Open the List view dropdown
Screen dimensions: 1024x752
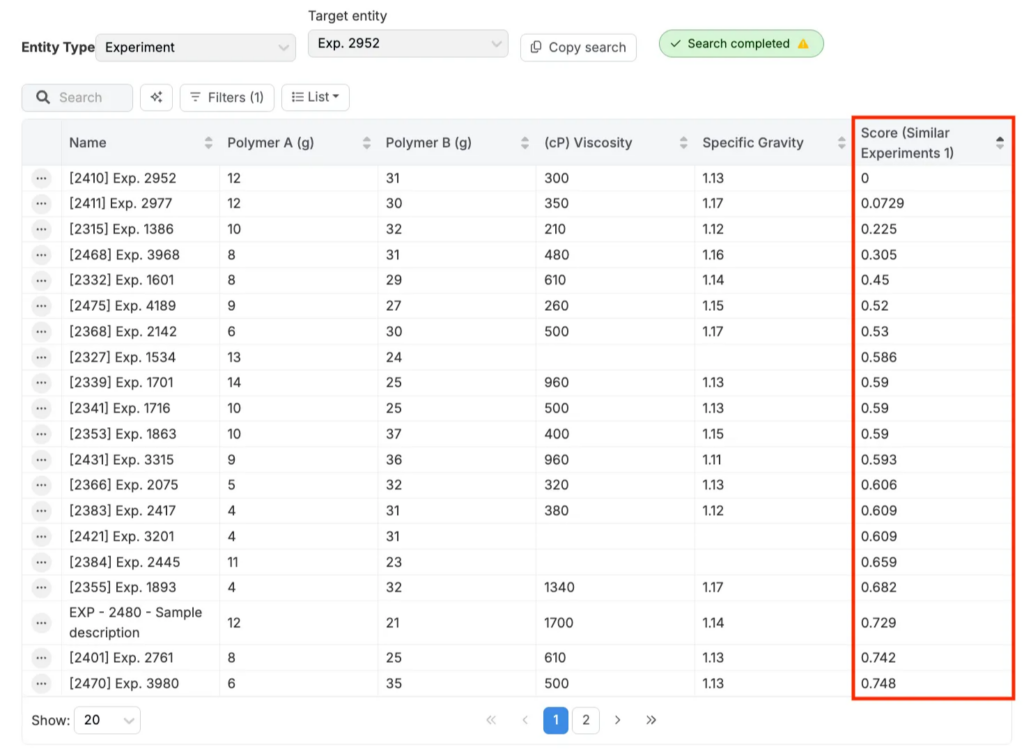(315, 97)
